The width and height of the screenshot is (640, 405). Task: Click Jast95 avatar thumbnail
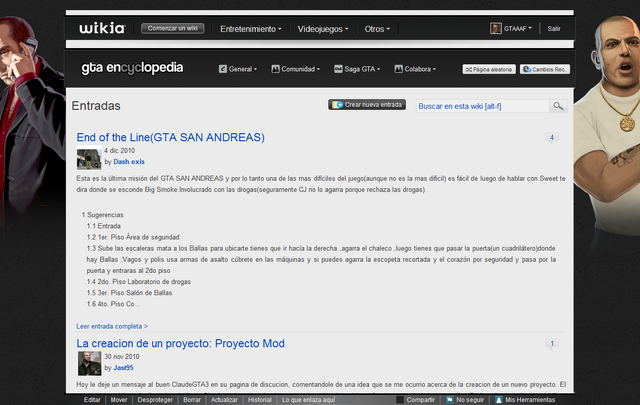tap(89, 363)
